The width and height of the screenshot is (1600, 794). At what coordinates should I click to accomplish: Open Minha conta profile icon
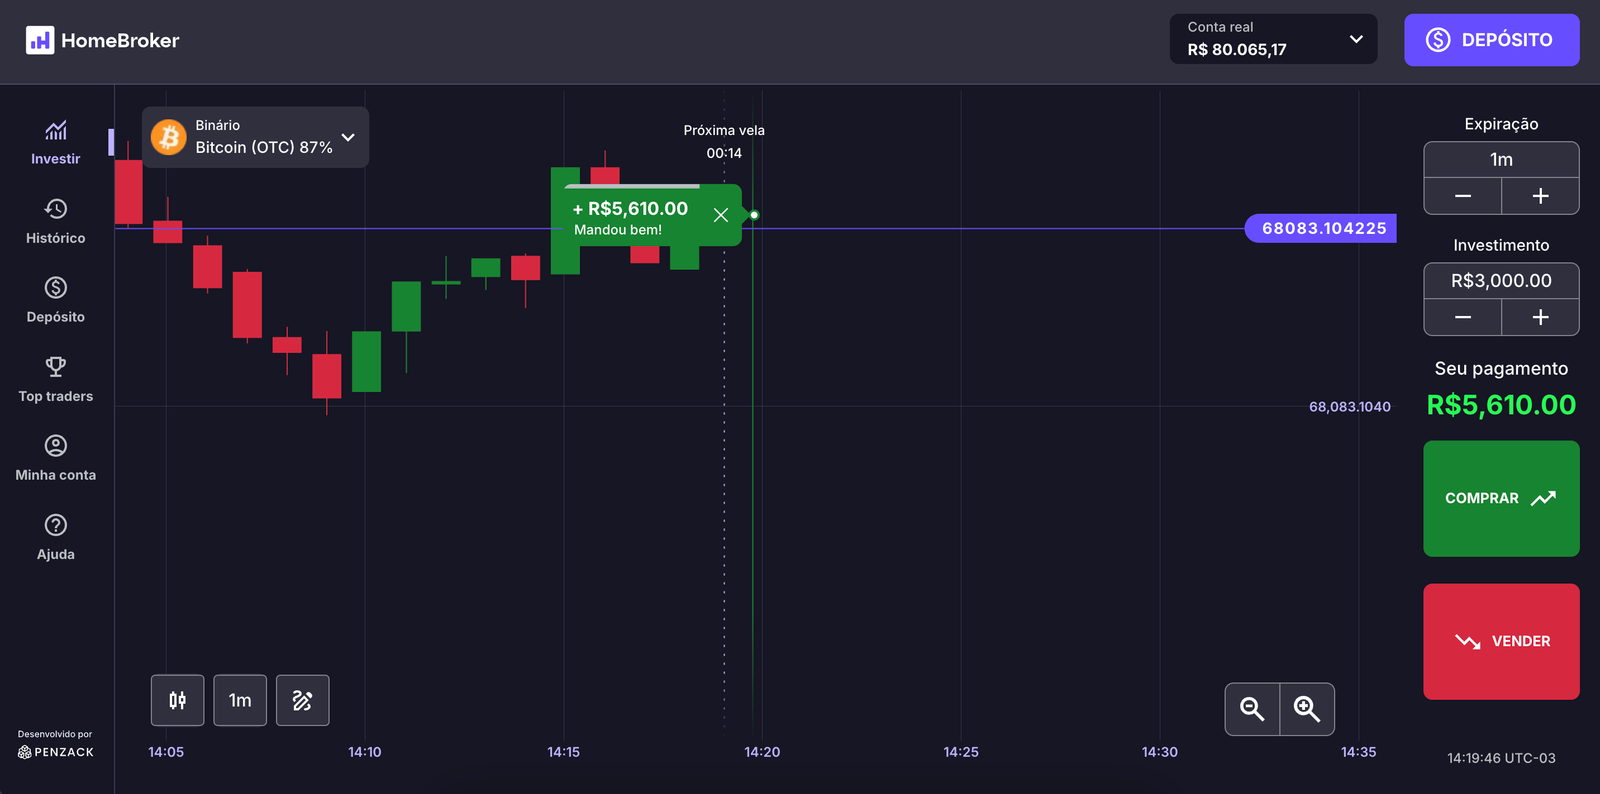(x=56, y=446)
